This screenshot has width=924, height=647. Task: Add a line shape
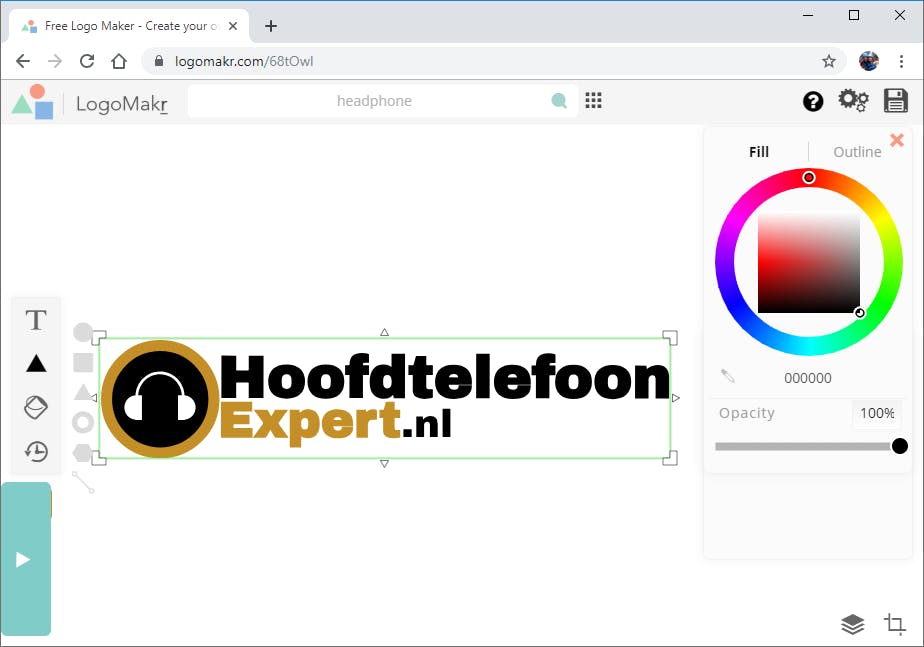(83, 482)
